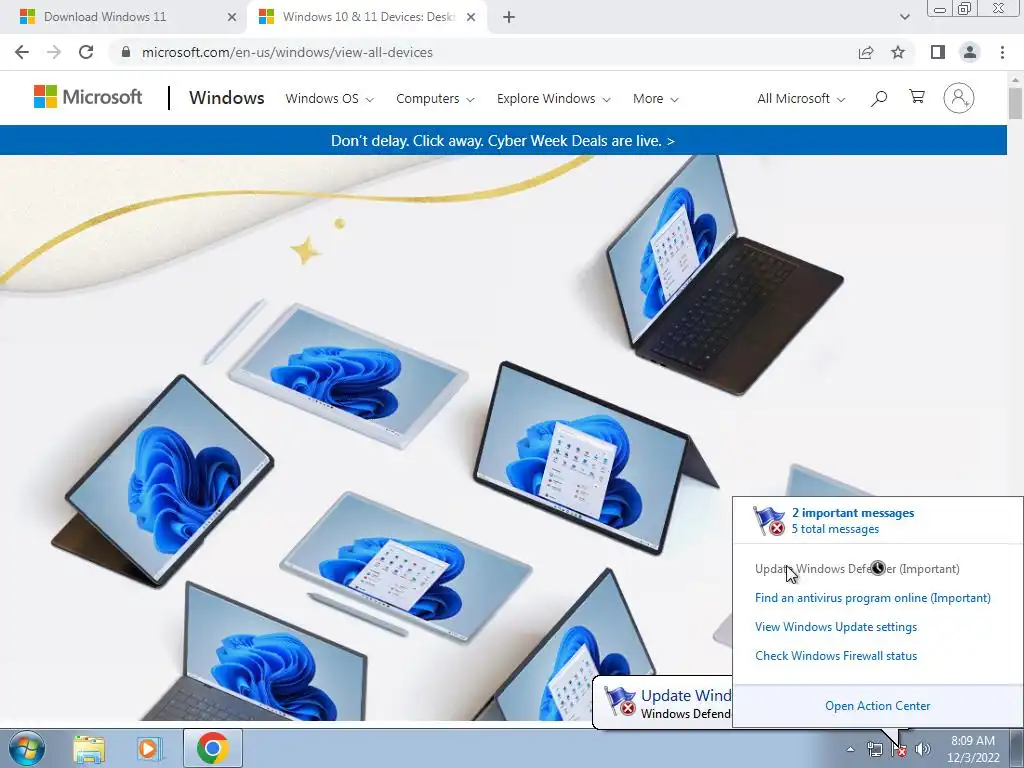Click the sign-in account icon

pyautogui.click(x=959, y=98)
